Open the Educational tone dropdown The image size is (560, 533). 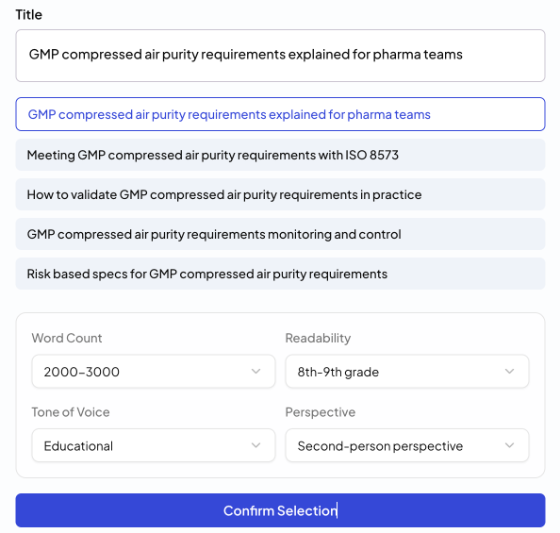pos(153,445)
